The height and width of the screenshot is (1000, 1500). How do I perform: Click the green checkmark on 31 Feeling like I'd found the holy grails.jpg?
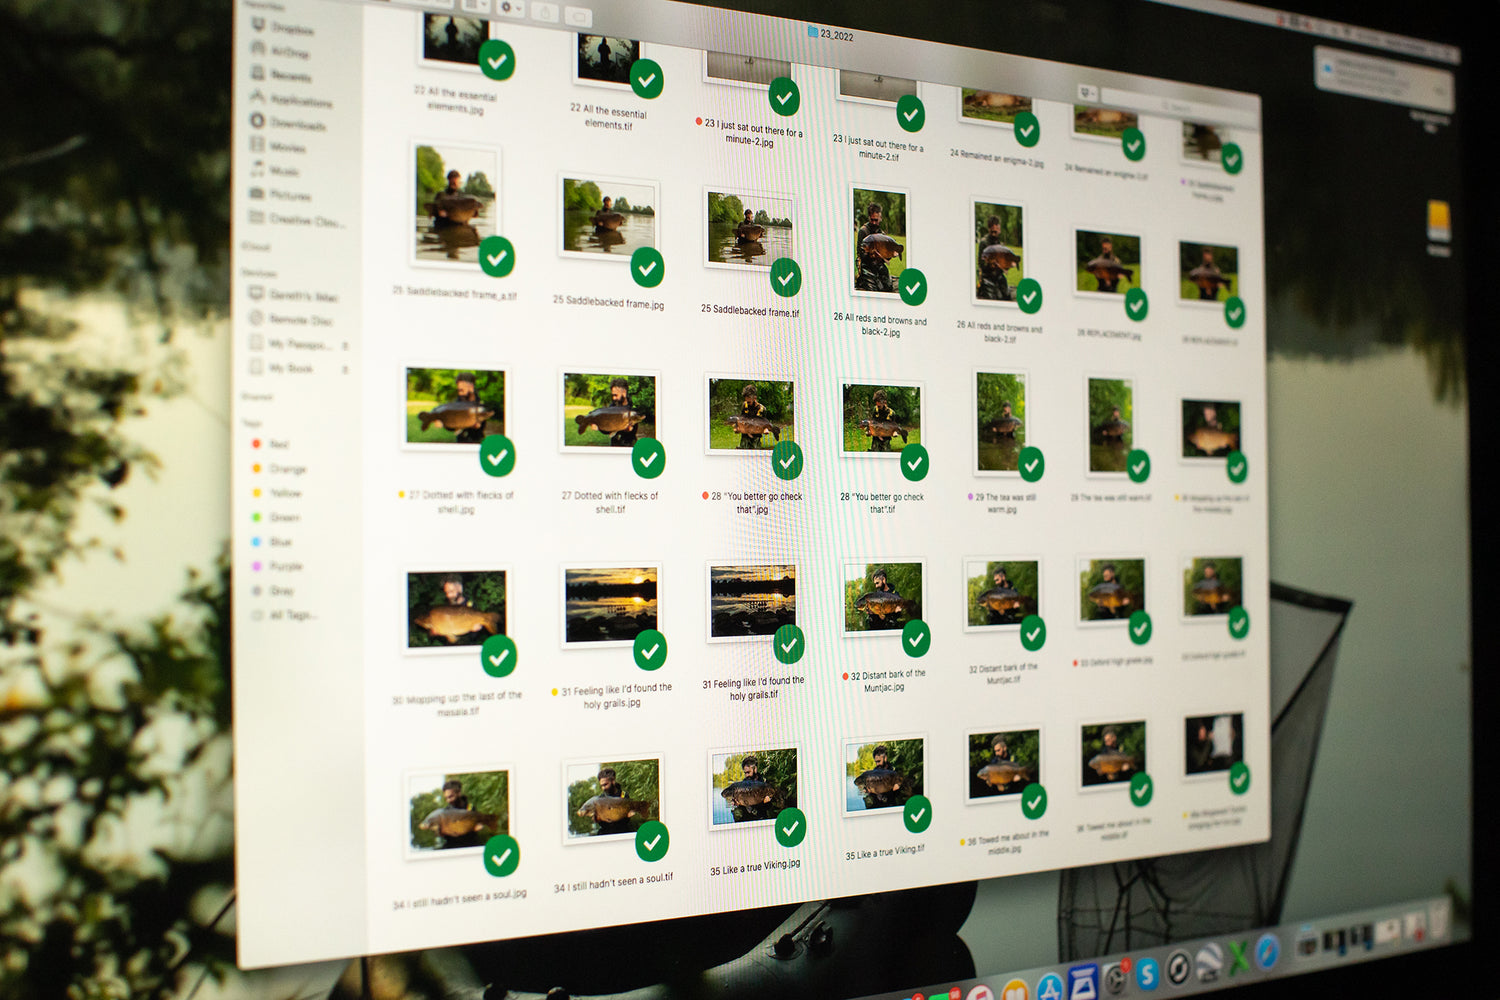pos(650,651)
